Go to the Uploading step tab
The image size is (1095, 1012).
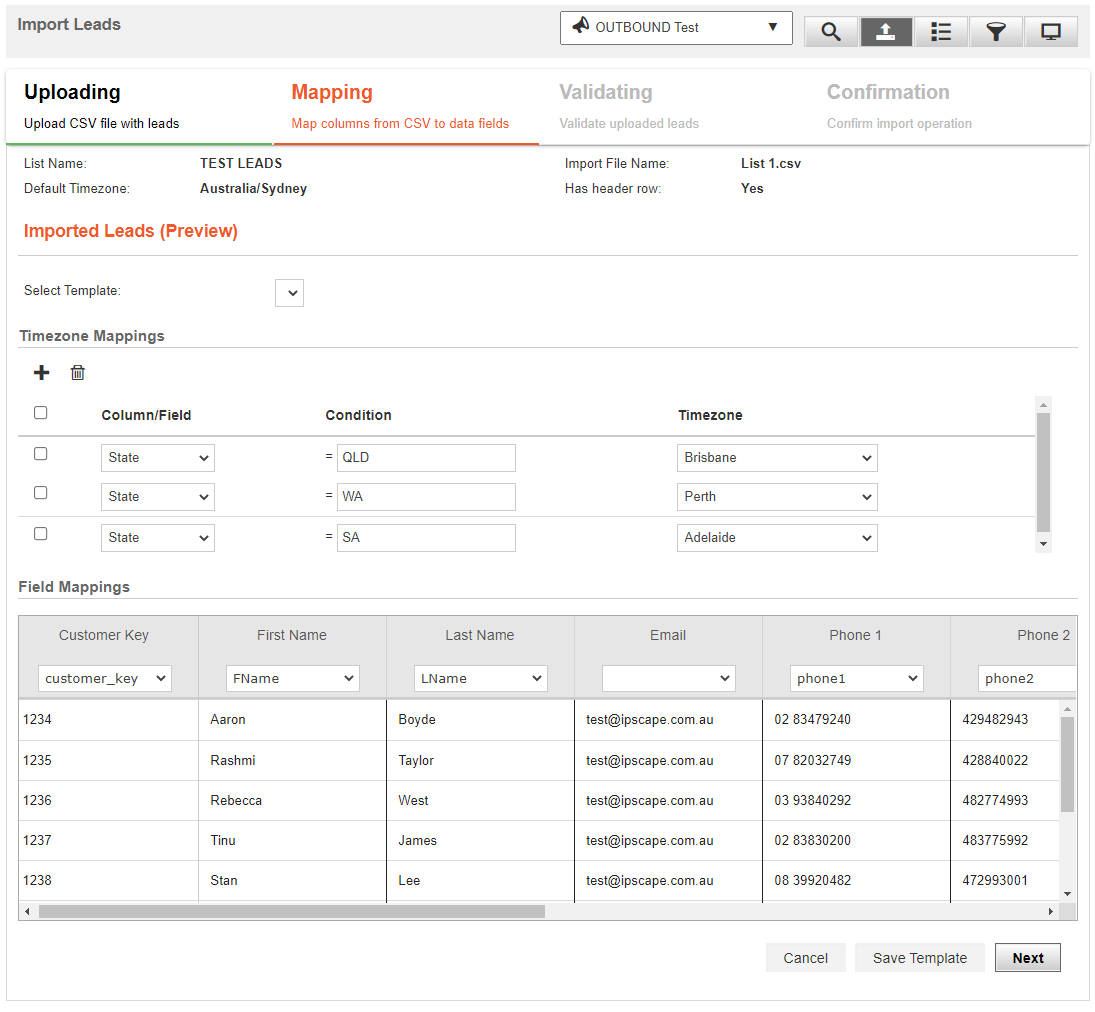pos(140,107)
